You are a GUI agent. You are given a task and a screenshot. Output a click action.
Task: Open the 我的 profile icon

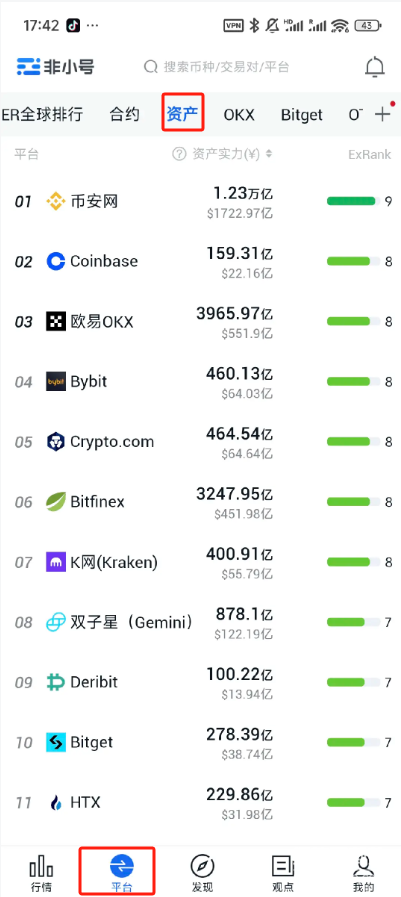[364, 867]
